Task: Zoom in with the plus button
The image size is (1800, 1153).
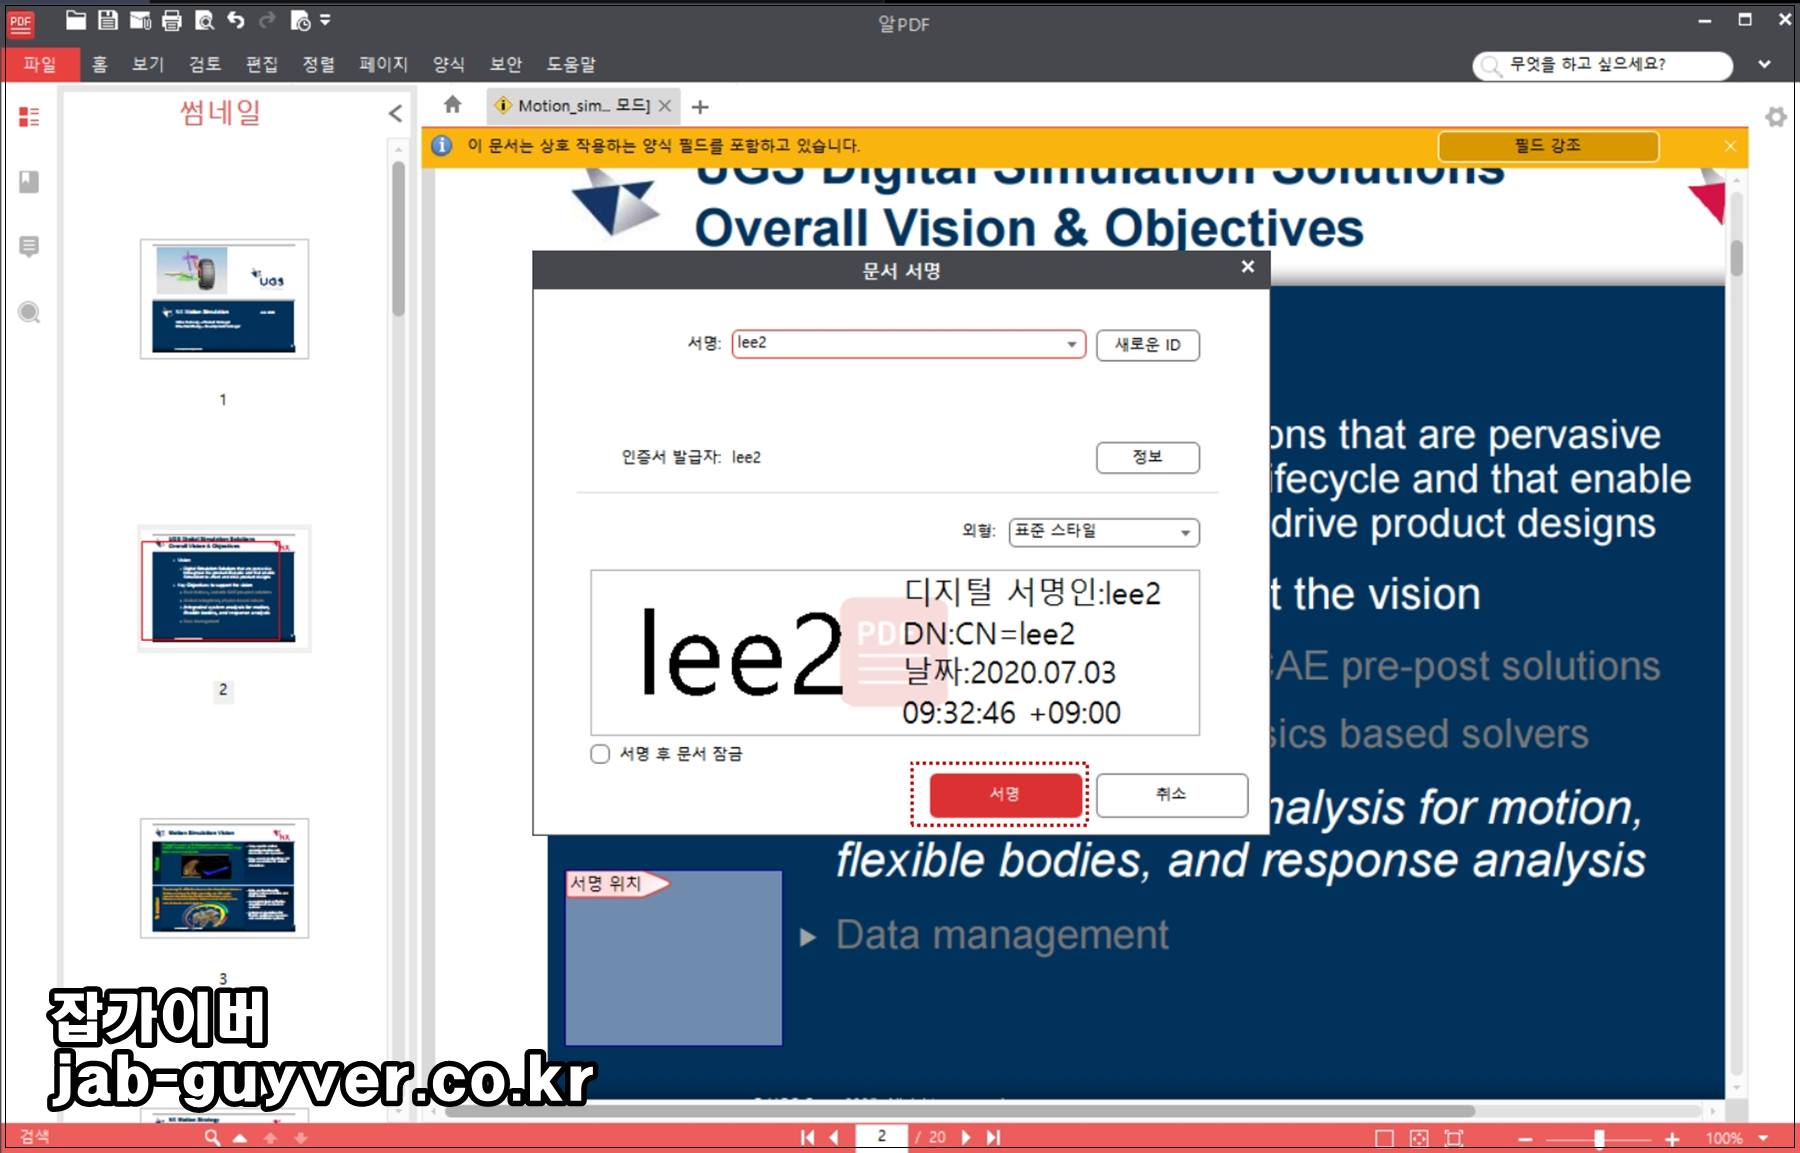Action: point(1672,1139)
